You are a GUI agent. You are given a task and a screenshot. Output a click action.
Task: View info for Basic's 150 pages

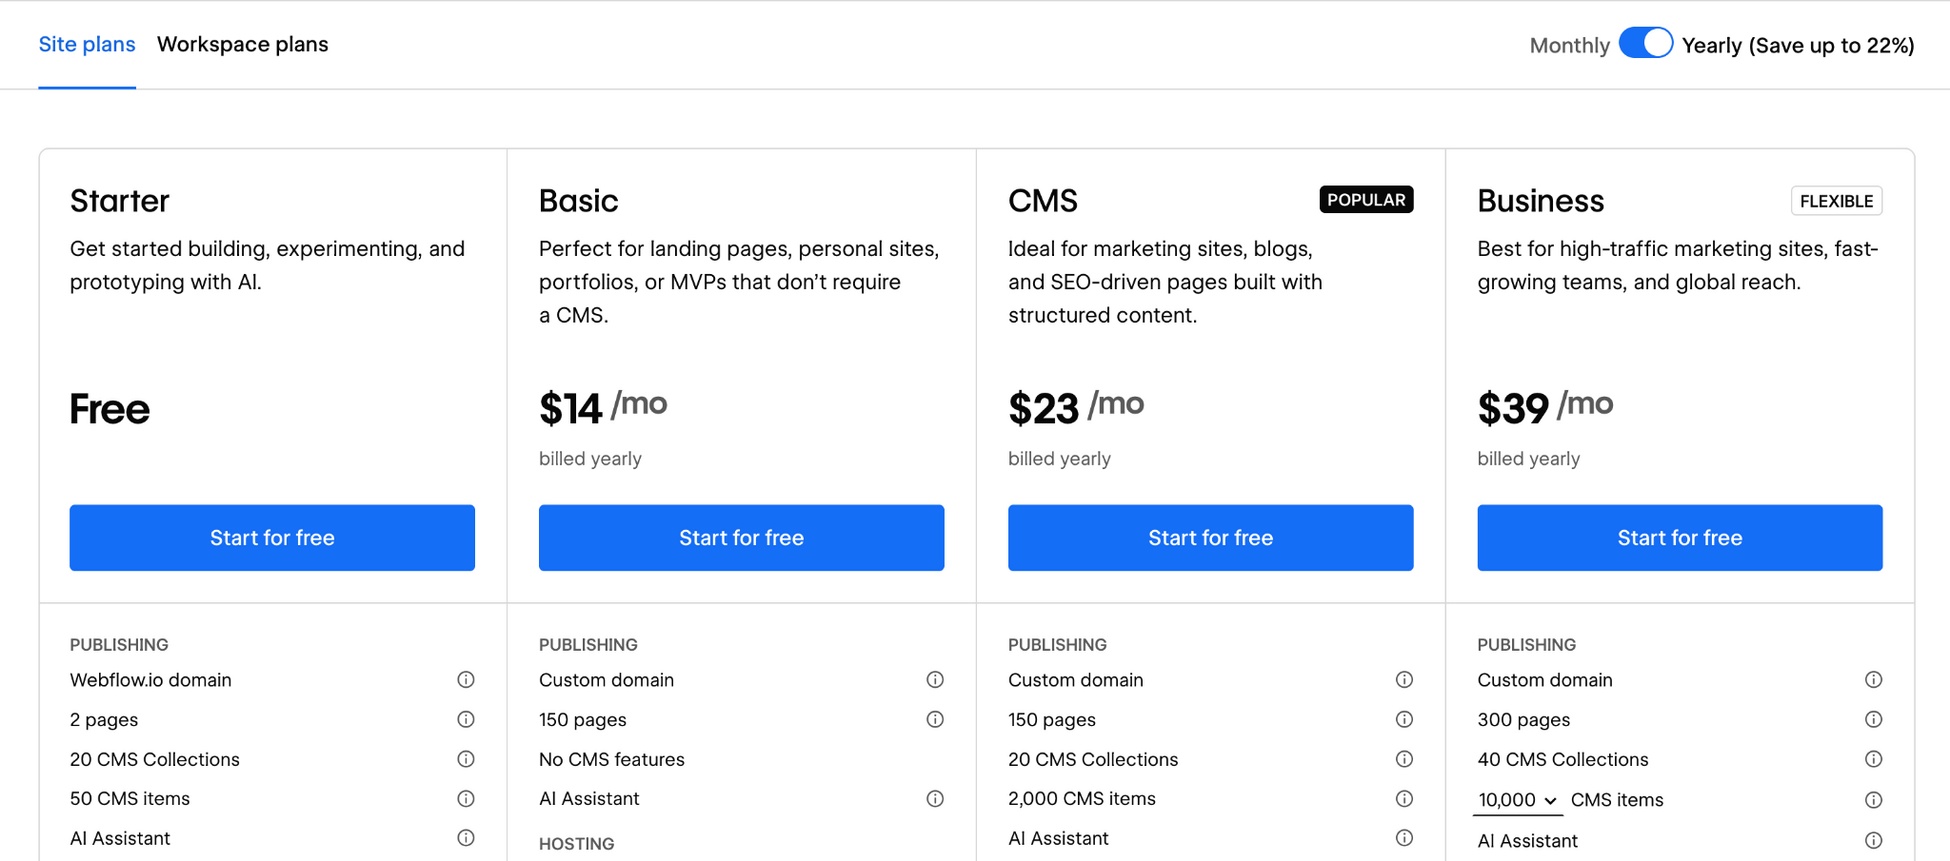pos(935,719)
